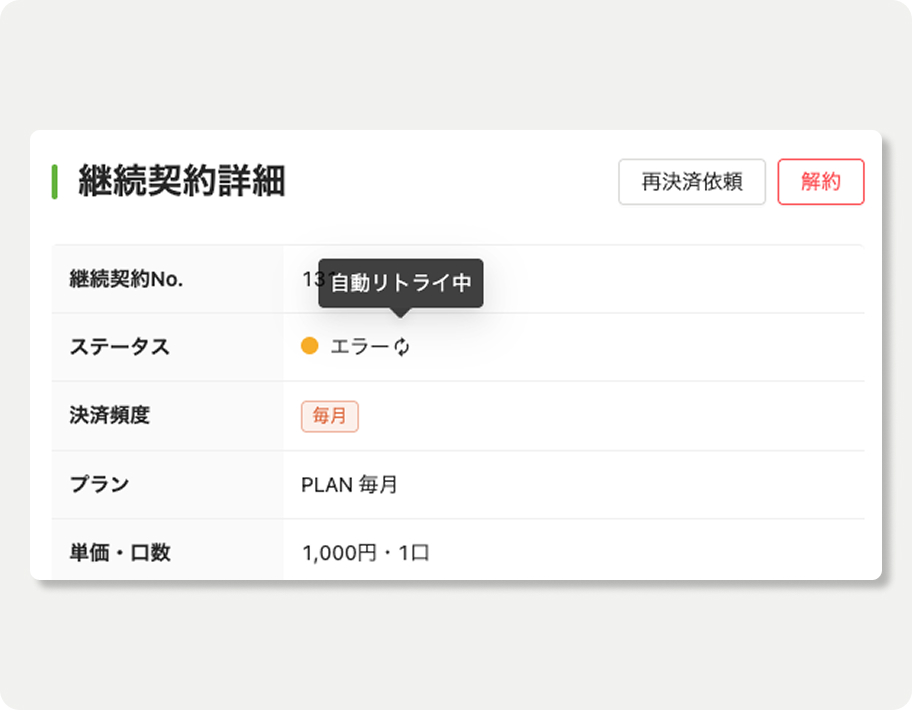Click the 自動リトライ中 tooltip
Image resolution: width=912 pixels, height=710 pixels.
point(401,283)
